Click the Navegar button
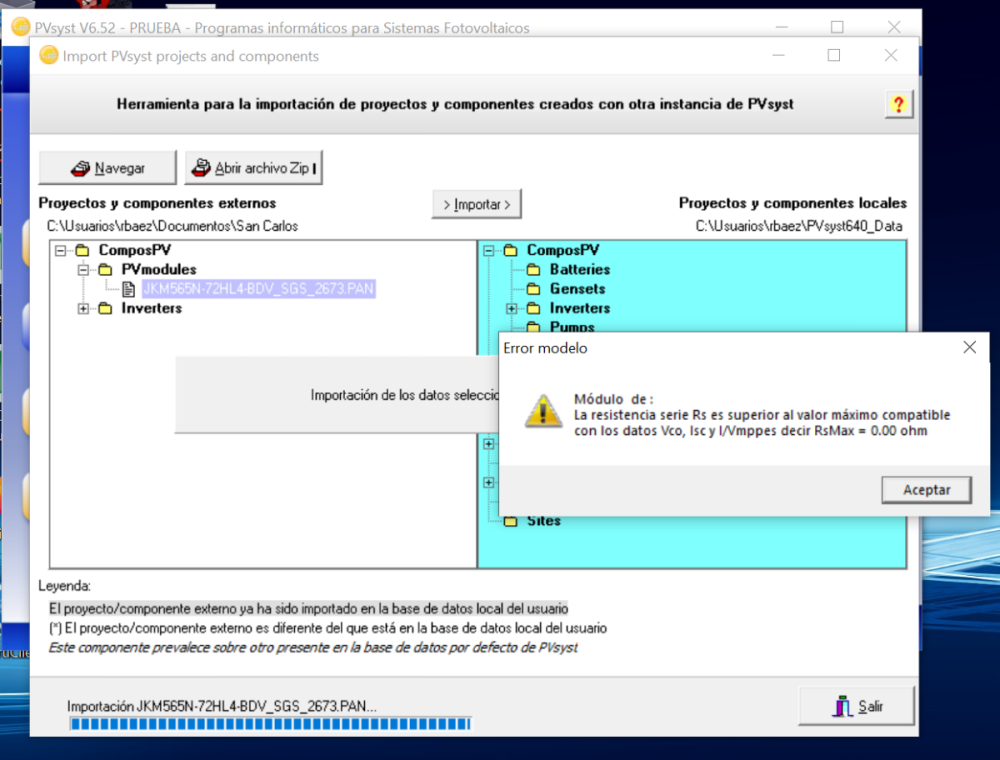 click(108, 168)
